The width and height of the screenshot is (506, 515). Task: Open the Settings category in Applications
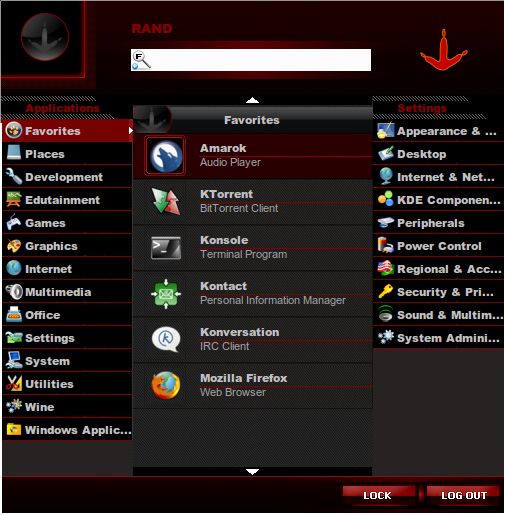[67, 338]
